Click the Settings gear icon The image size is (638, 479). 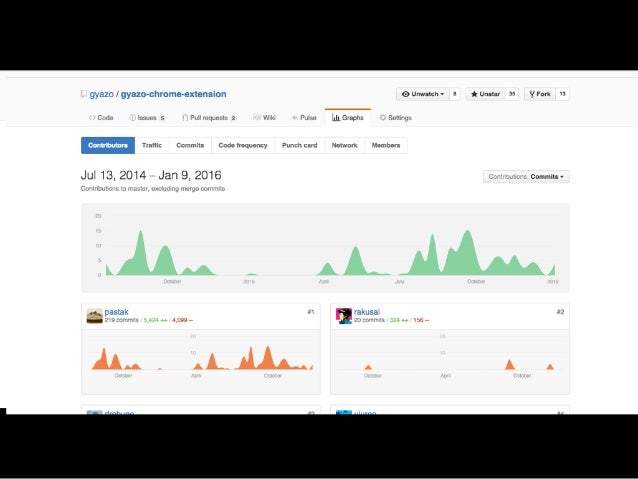click(x=382, y=118)
